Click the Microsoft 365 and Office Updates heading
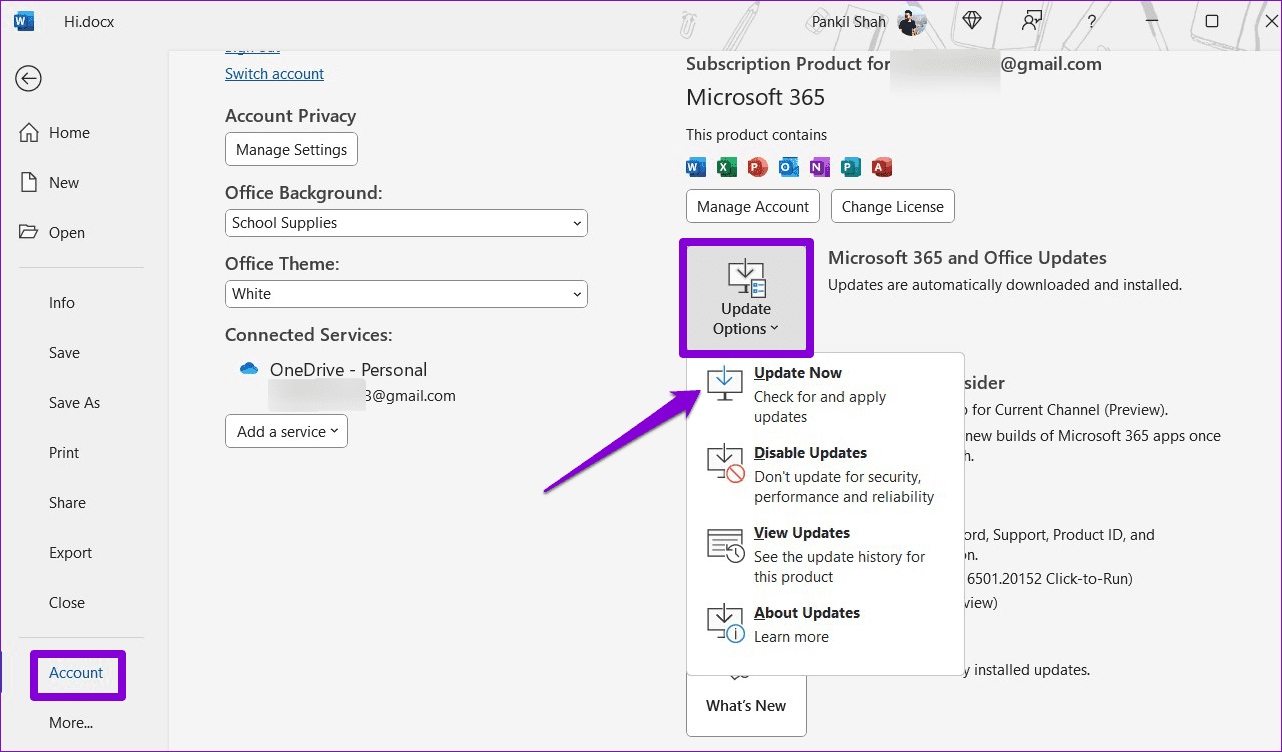Viewport: 1282px width, 752px height. (967, 258)
